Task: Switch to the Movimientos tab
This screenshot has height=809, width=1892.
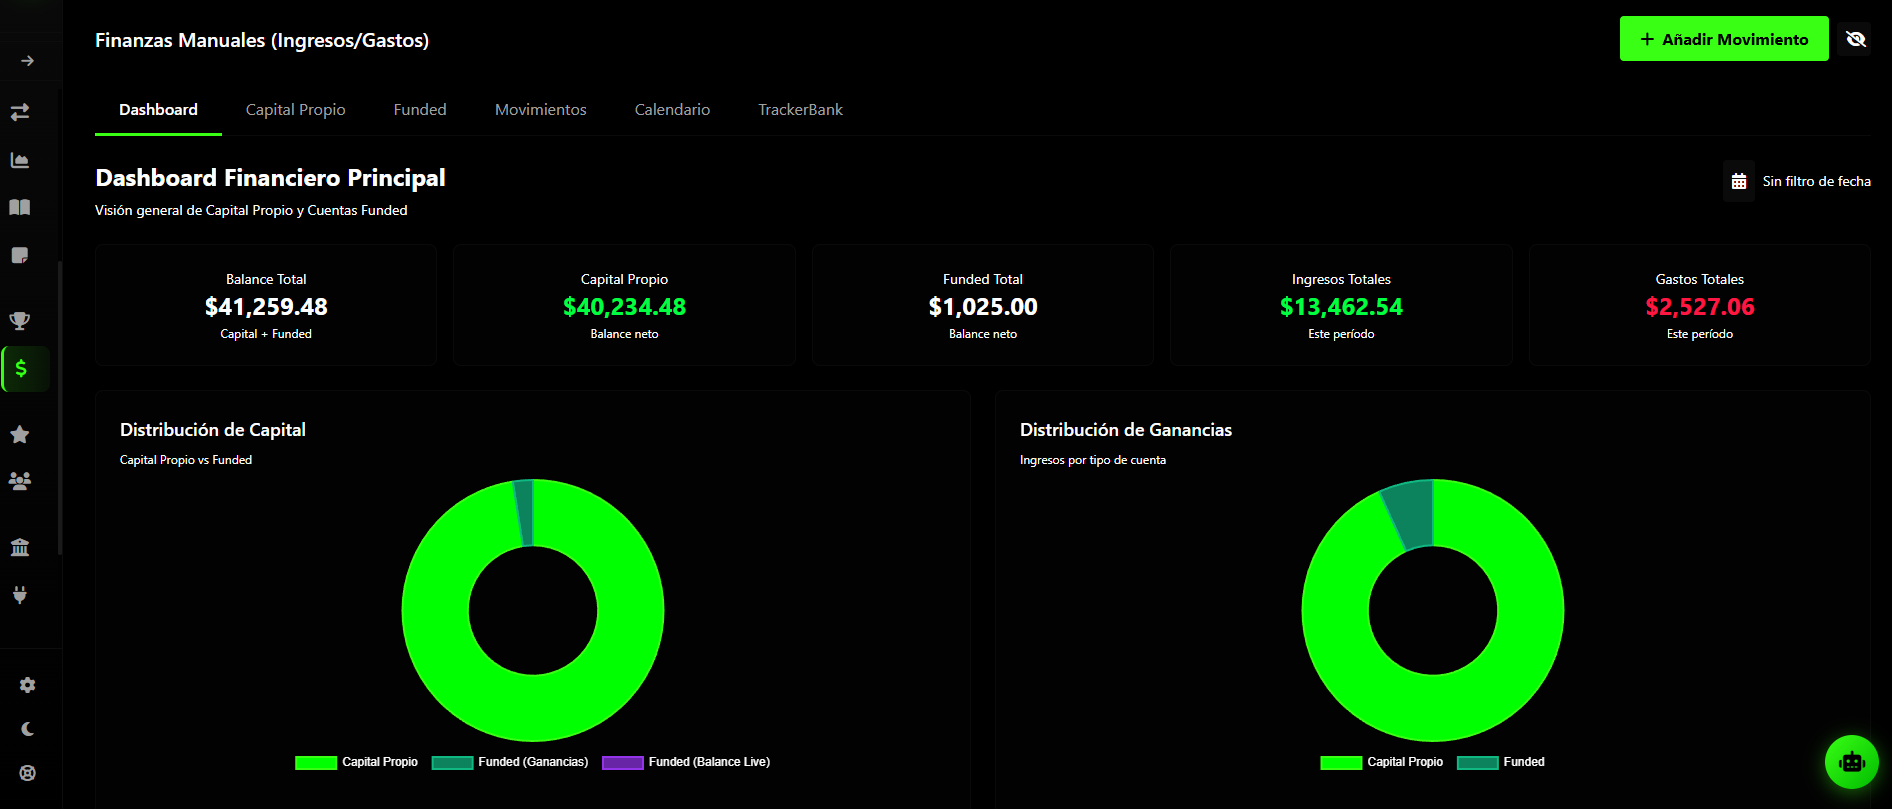Action: tap(540, 110)
